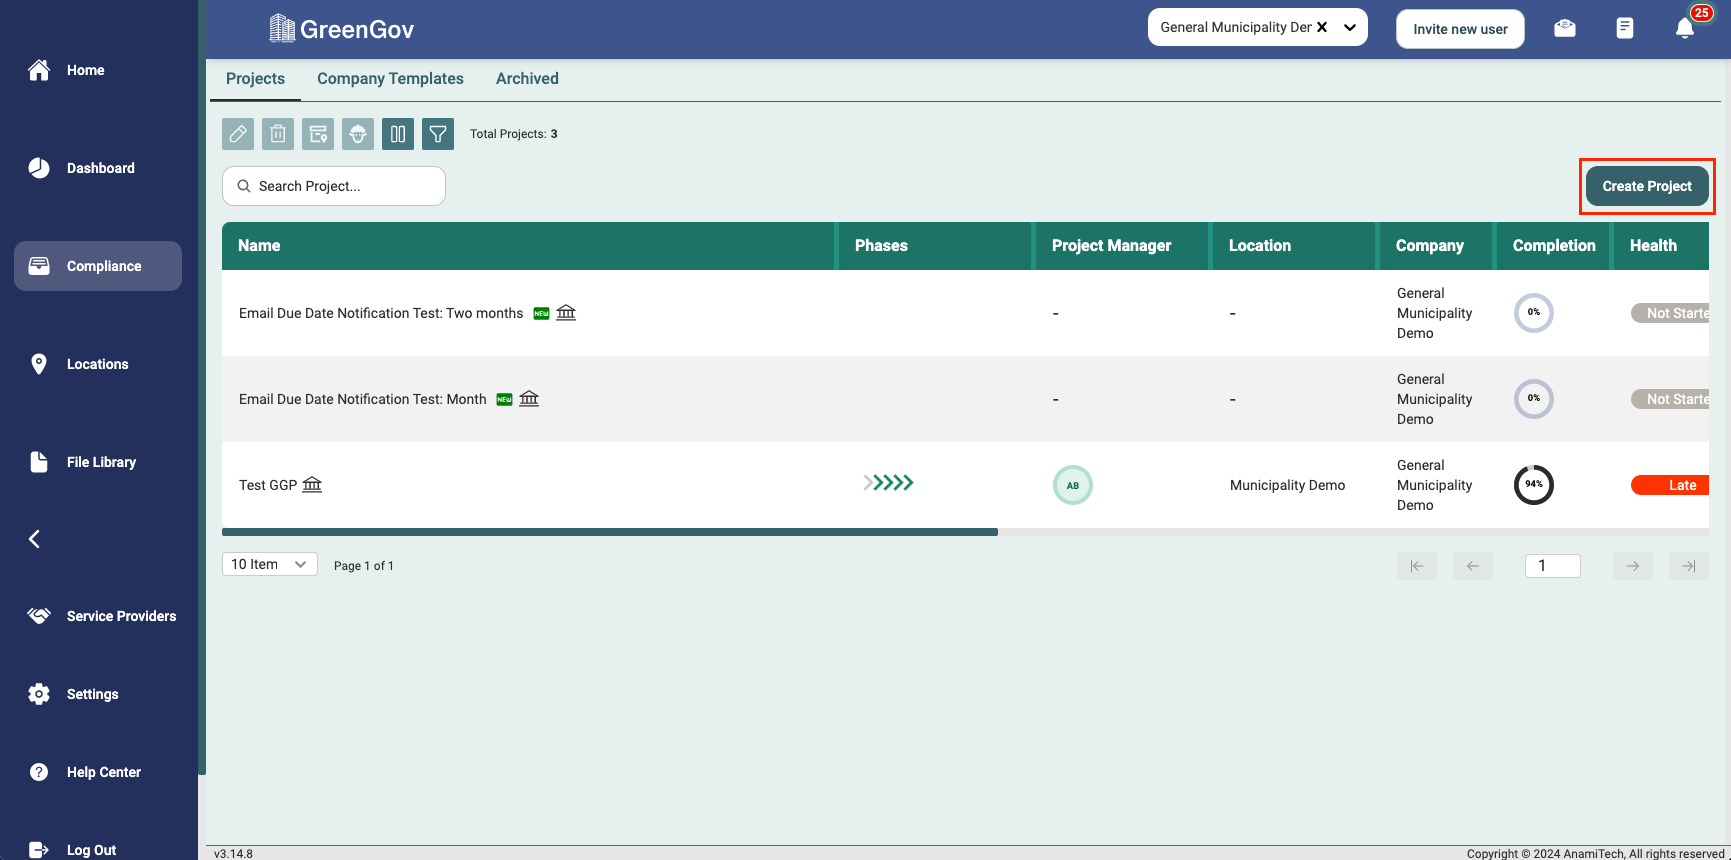Screen dimensions: 1731x860
Task: Click the phase chevrons on Test GGP row
Action: (888, 483)
